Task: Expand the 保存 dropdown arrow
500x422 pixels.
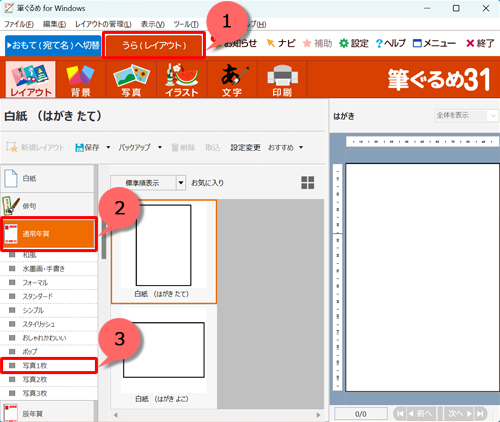Action: tap(108, 147)
